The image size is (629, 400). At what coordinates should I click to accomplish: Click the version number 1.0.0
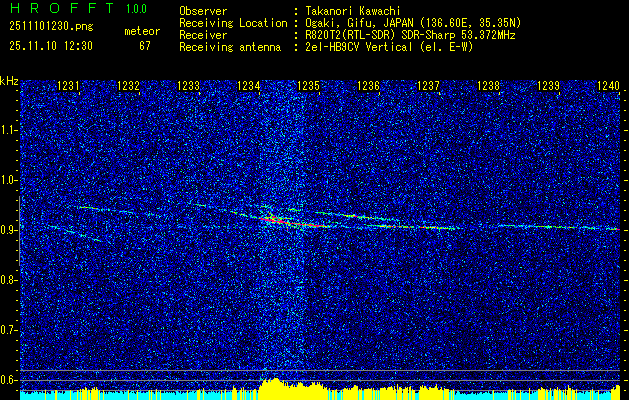pyautogui.click(x=136, y=8)
